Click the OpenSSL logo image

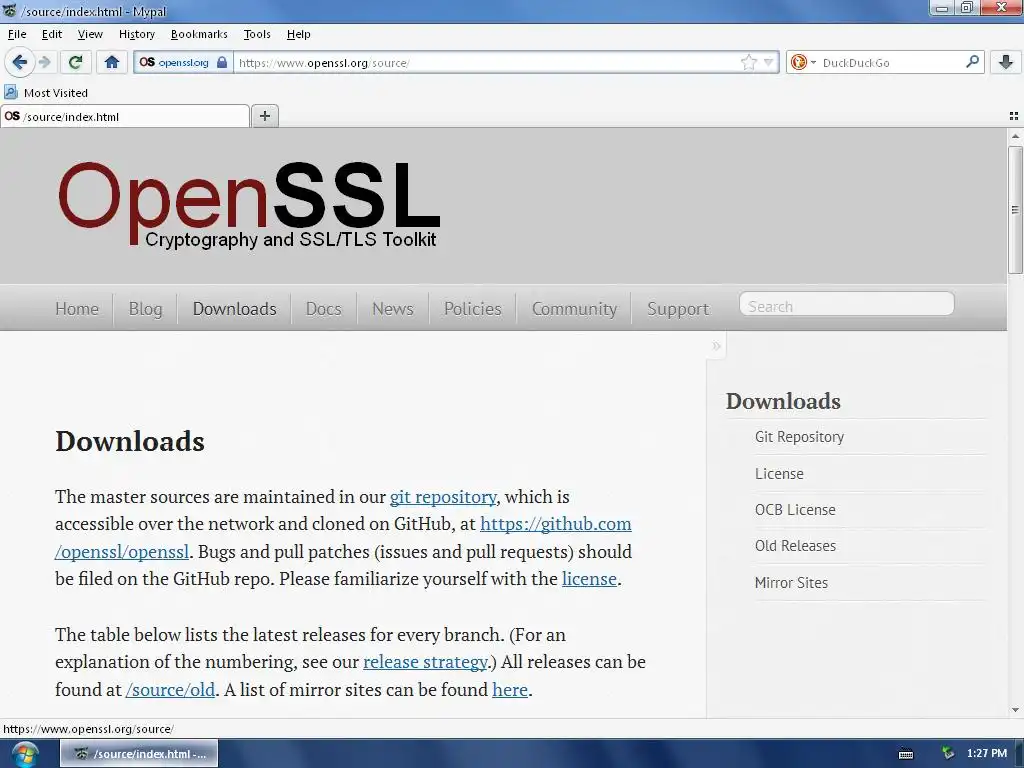click(x=249, y=205)
